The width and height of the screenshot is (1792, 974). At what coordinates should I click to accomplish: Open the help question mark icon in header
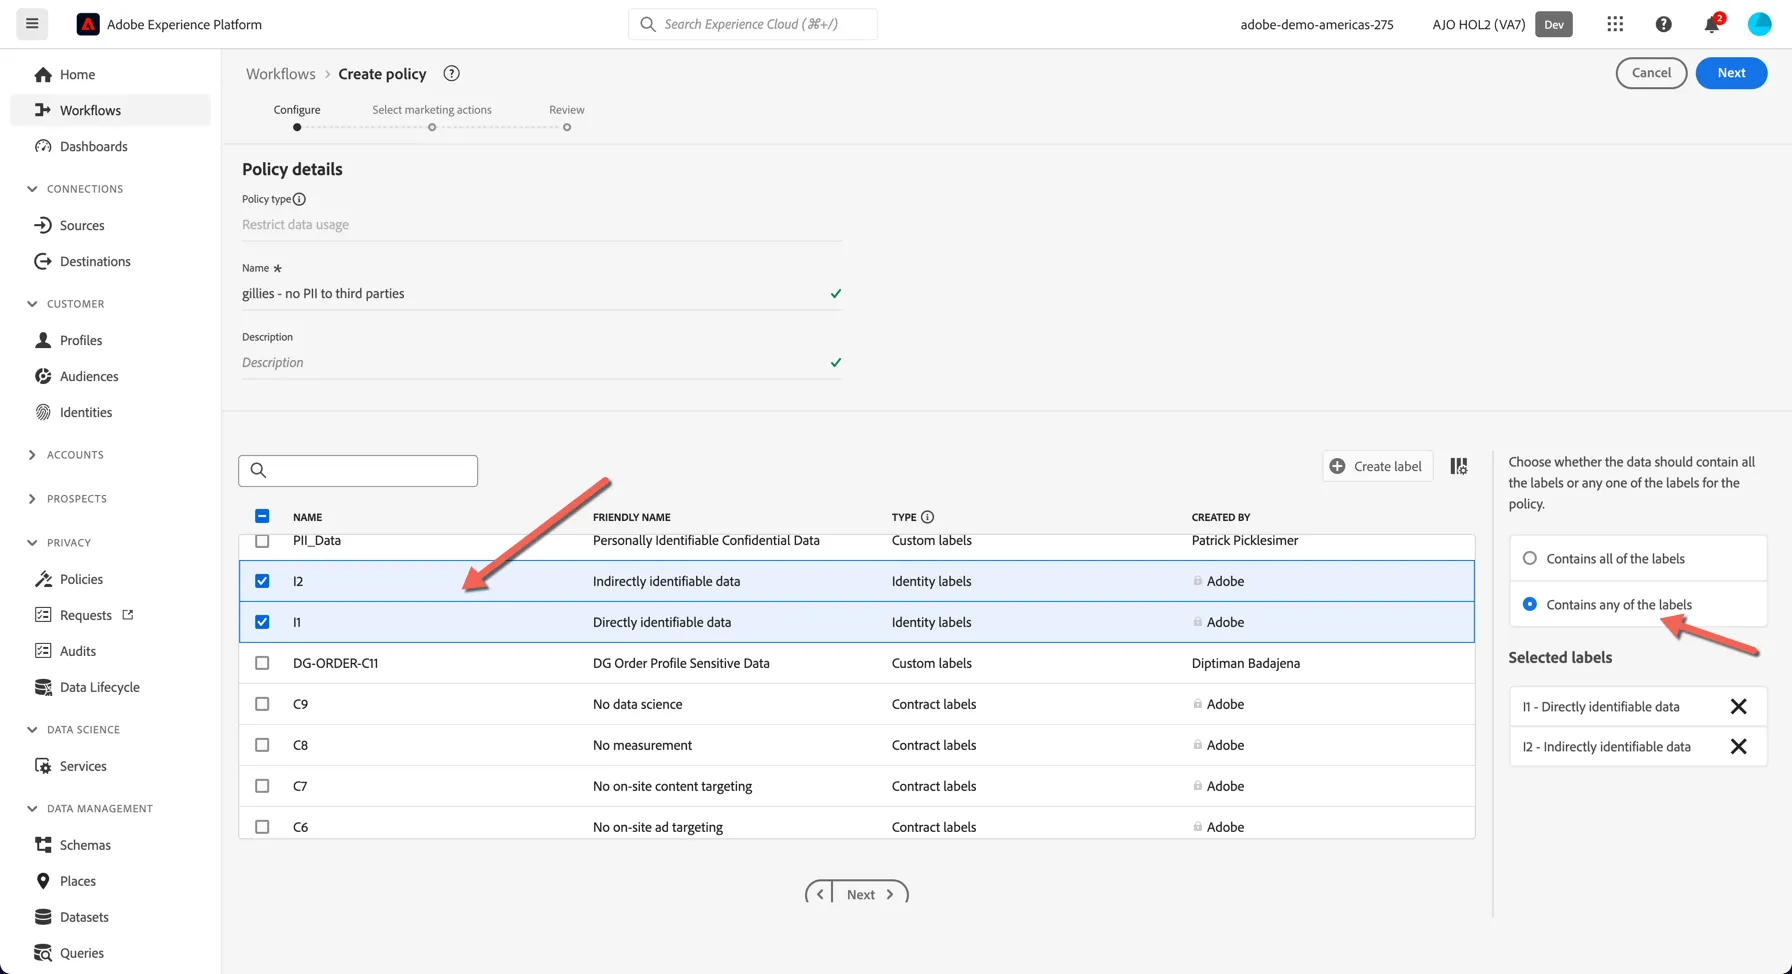point(1664,24)
